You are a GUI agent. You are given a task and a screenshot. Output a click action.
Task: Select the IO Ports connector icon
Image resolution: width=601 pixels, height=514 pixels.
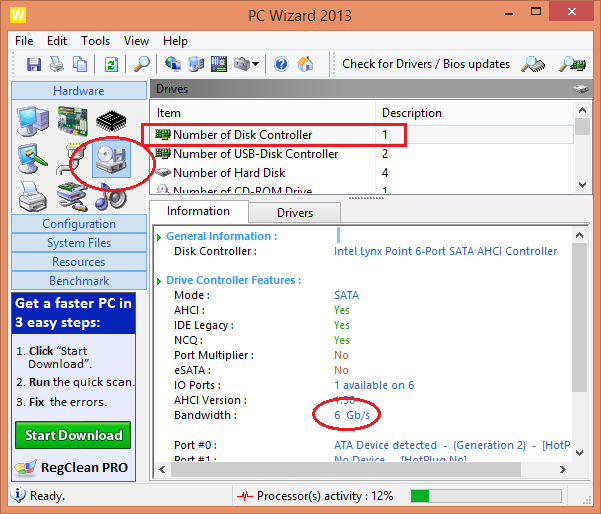pyautogui.click(x=71, y=159)
